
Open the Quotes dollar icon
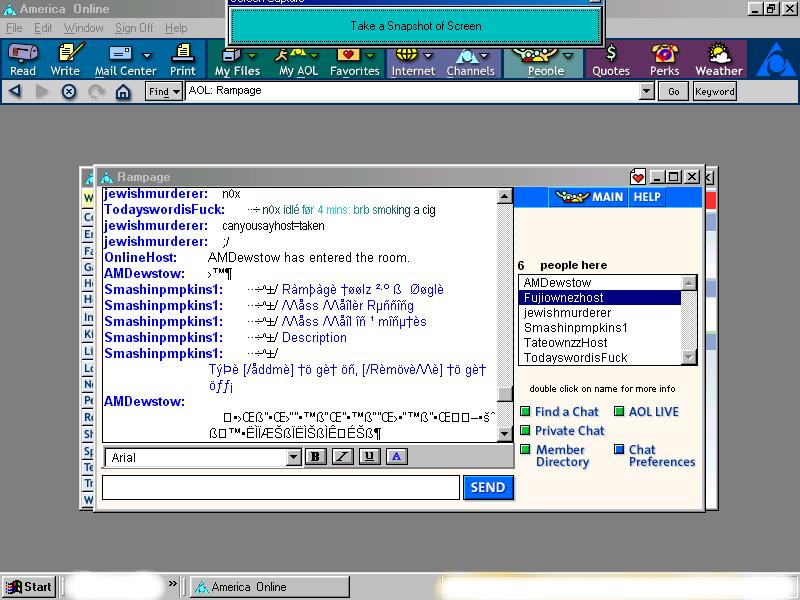click(x=610, y=59)
